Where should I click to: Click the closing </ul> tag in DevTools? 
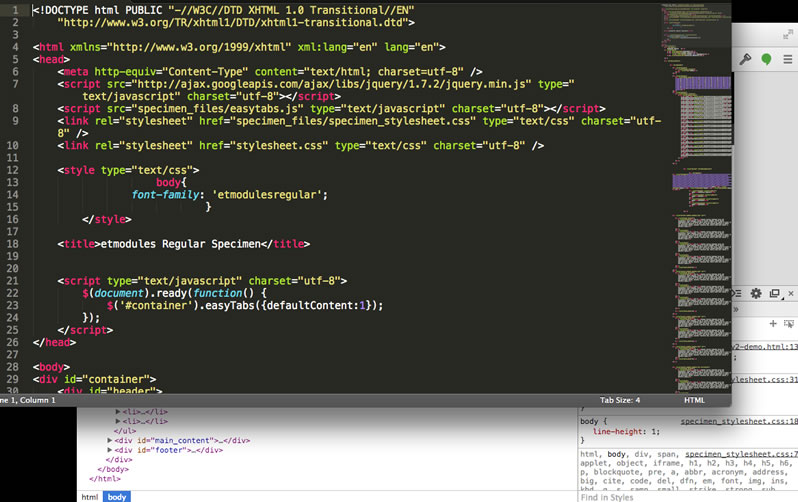(x=125, y=431)
